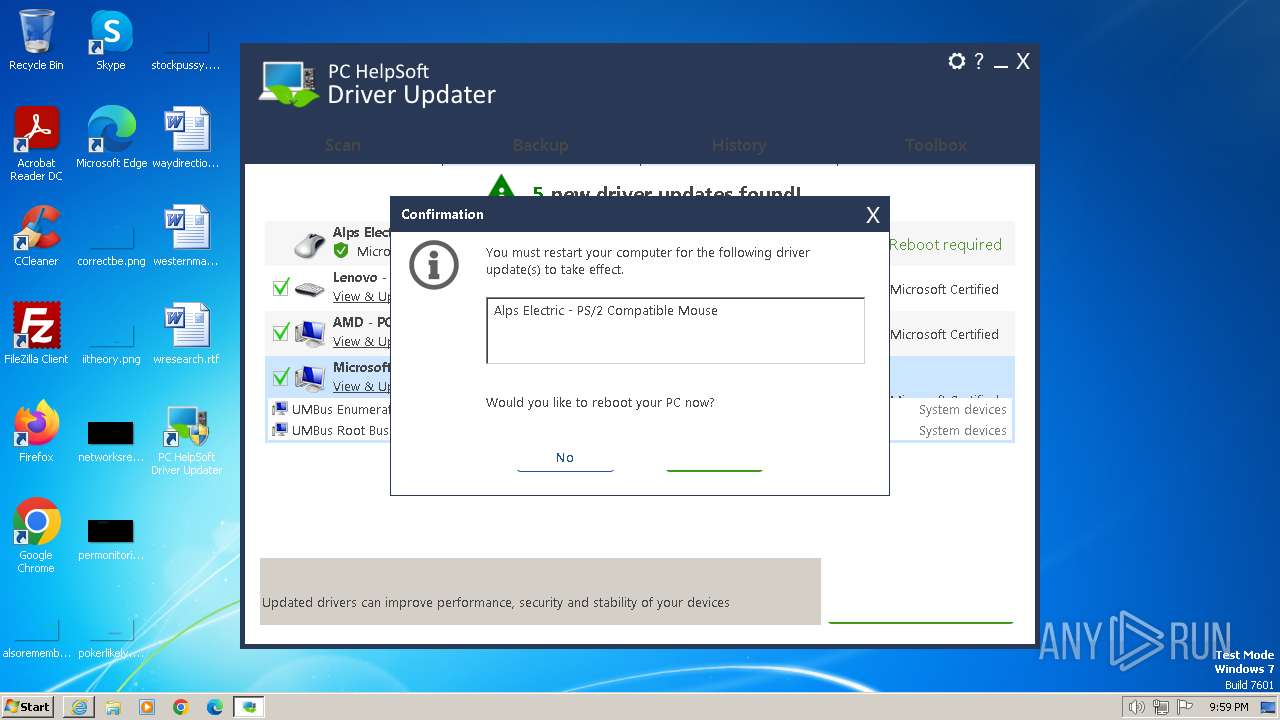Open Recycle Bin on desktop
This screenshot has width=1280, height=720.
point(36,40)
